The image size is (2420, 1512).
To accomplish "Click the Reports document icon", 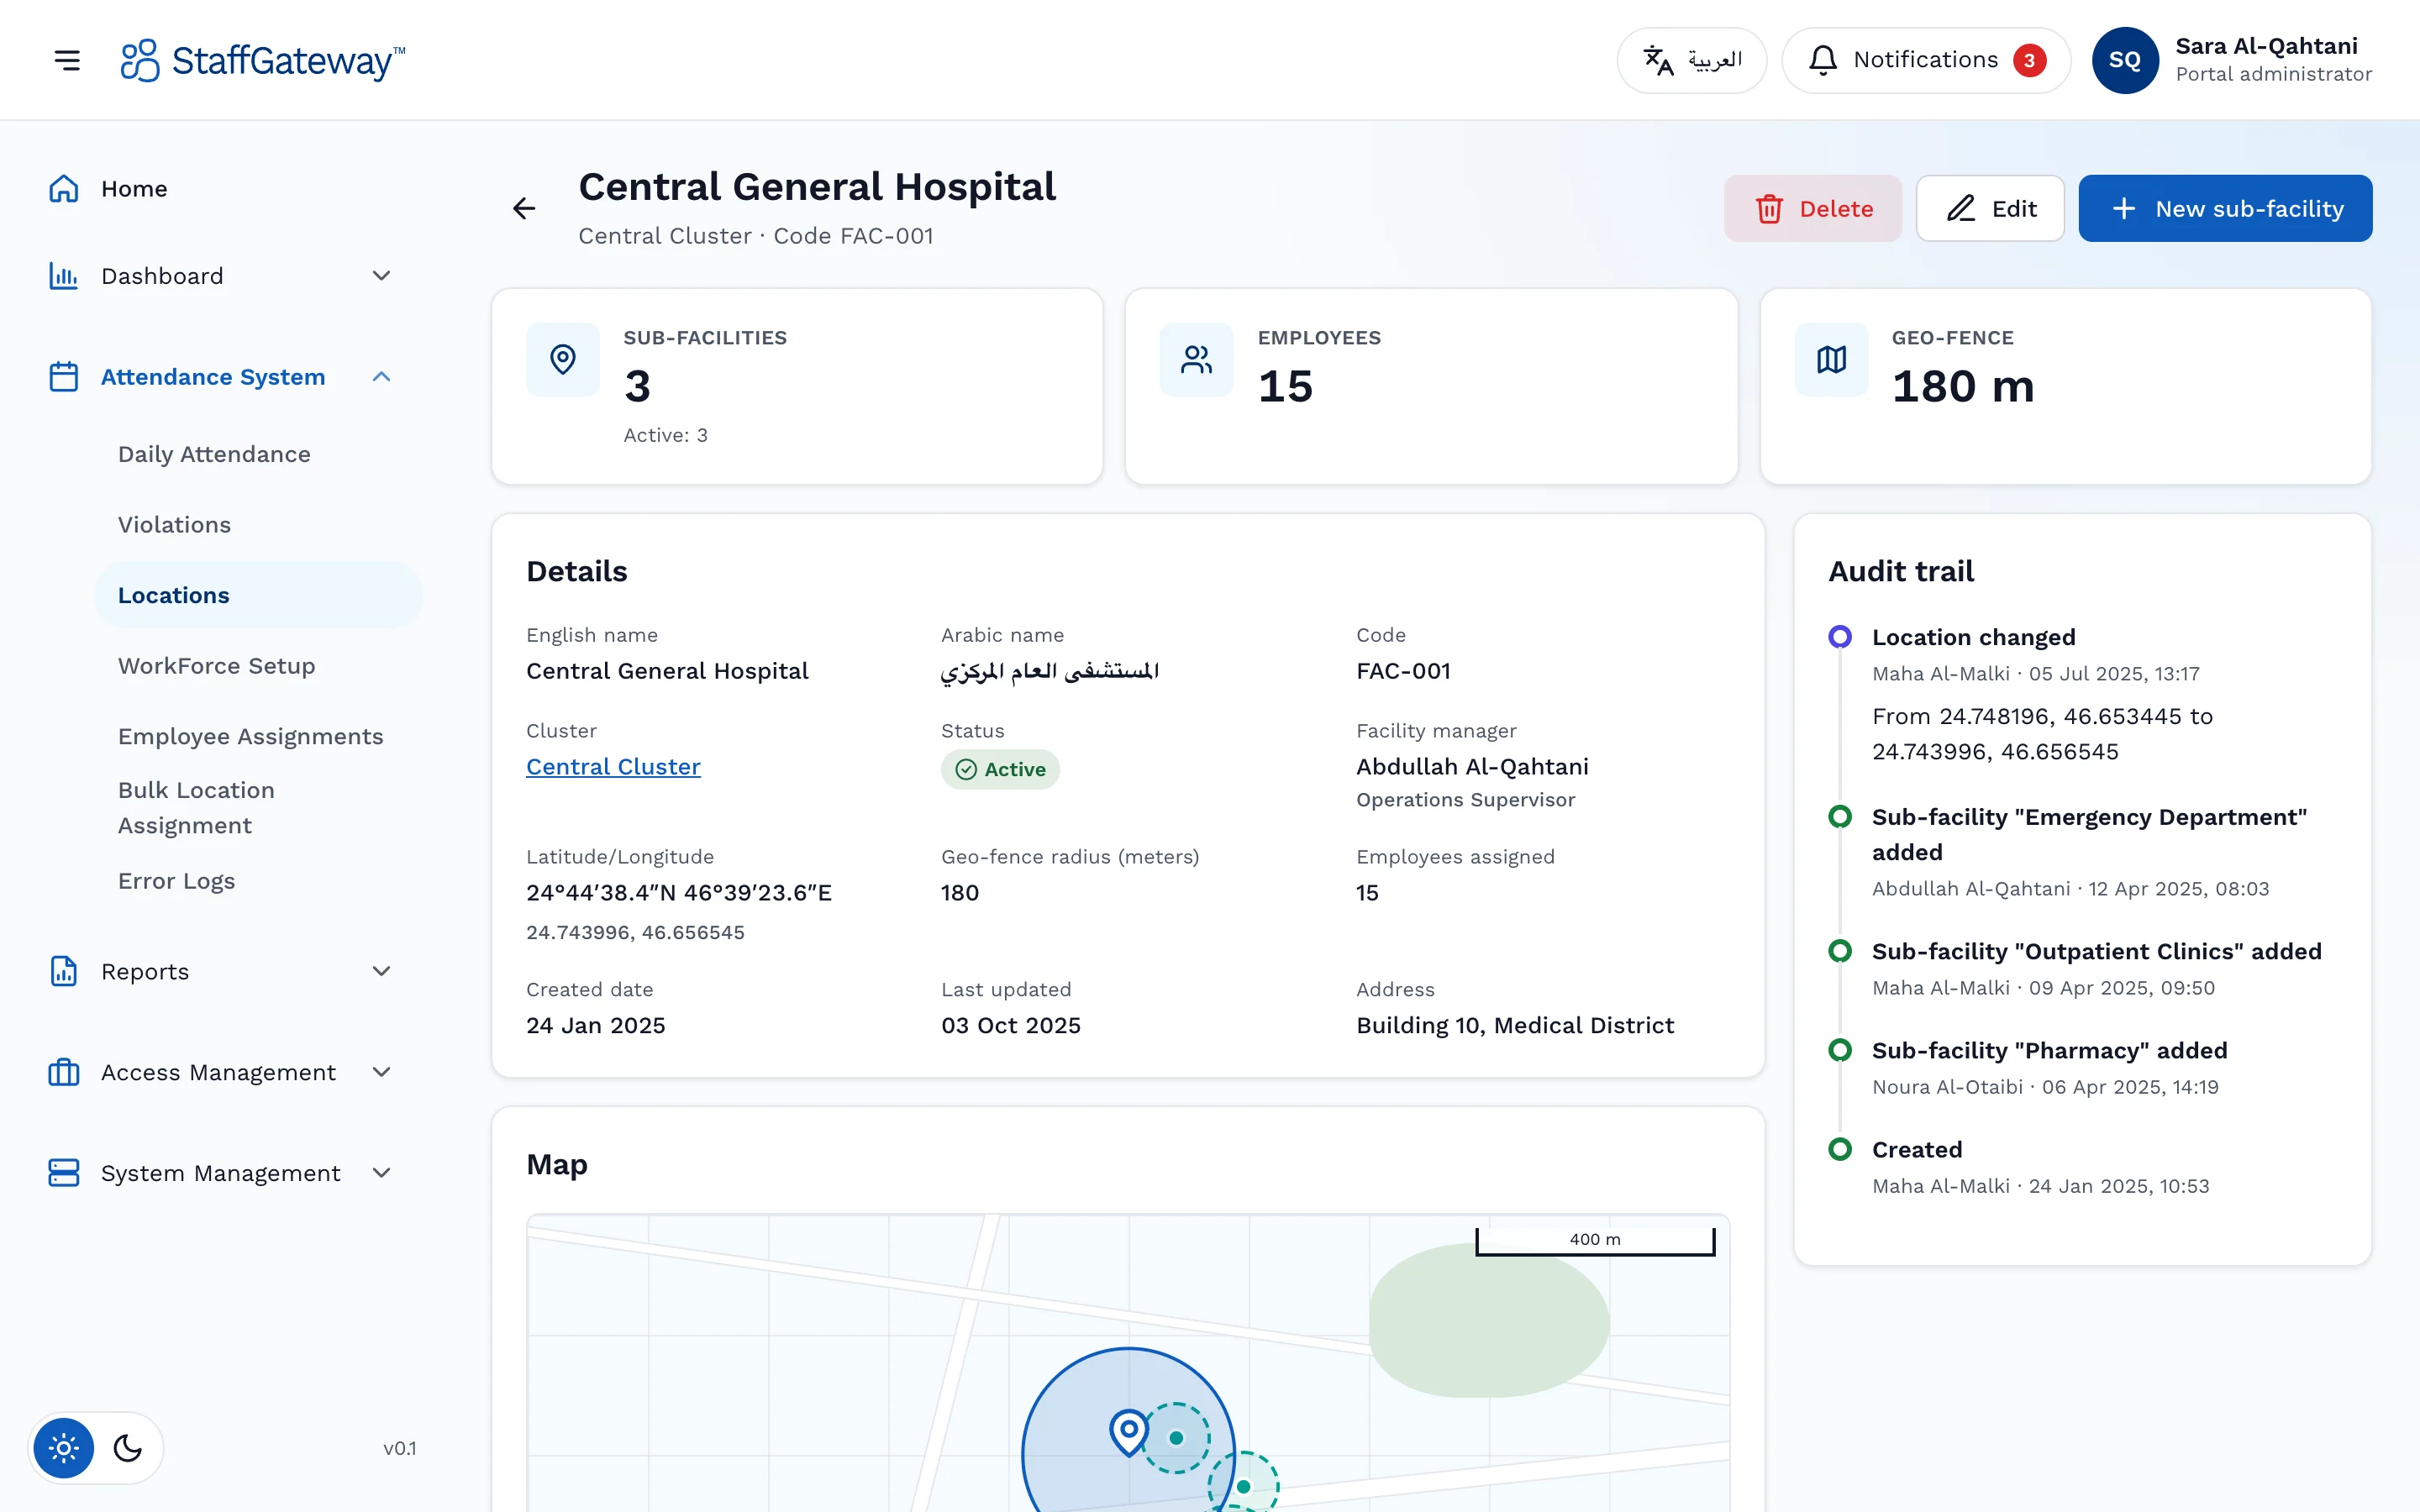I will 64,971.
